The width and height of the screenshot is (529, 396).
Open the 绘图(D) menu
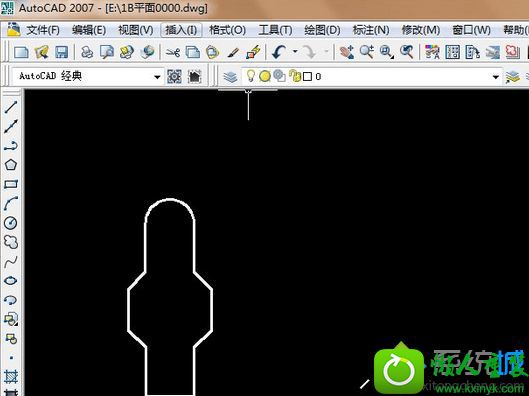click(322, 30)
